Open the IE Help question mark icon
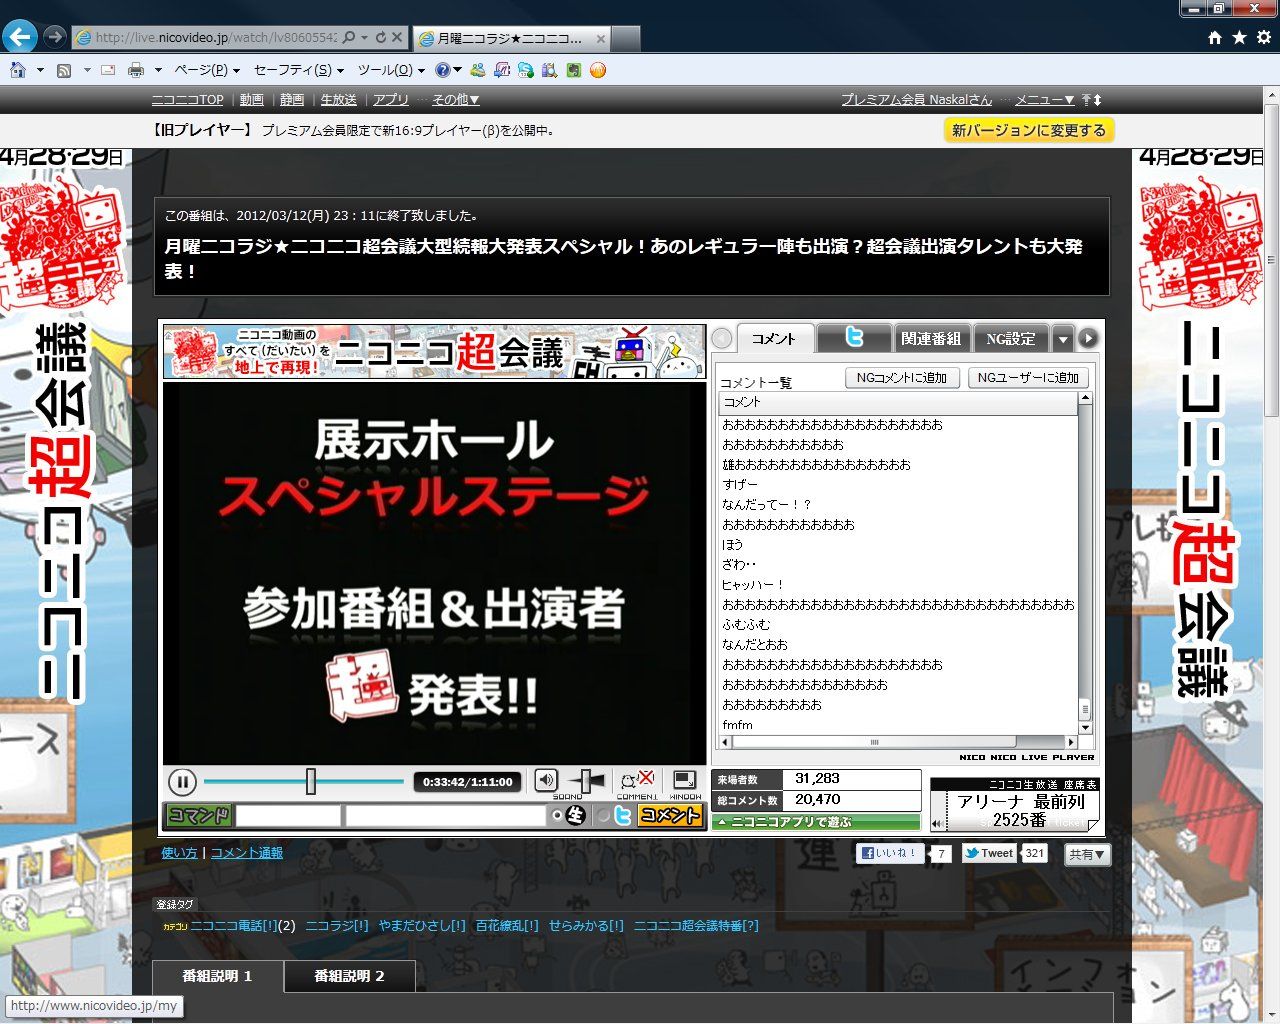This screenshot has height=1024, width=1280. [x=443, y=70]
